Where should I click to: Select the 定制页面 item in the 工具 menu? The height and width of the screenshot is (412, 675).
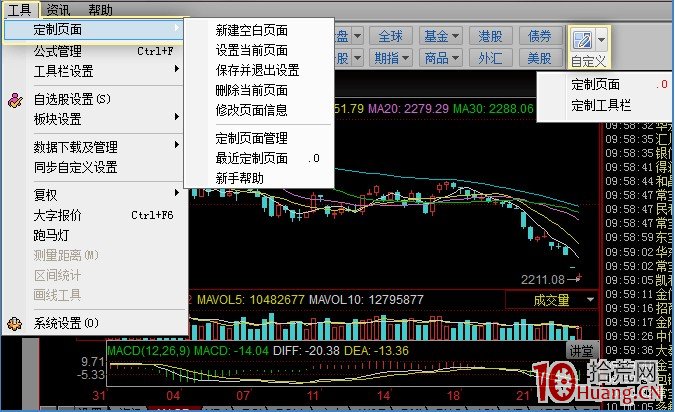pyautogui.click(x=93, y=30)
